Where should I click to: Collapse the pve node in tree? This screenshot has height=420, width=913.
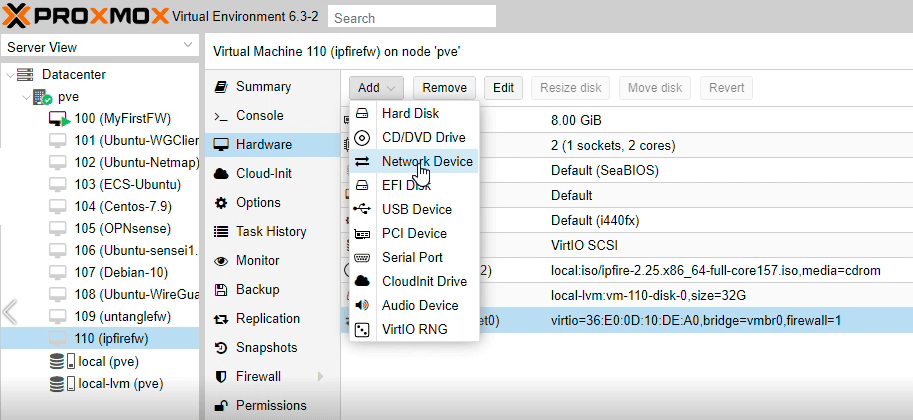[26, 97]
